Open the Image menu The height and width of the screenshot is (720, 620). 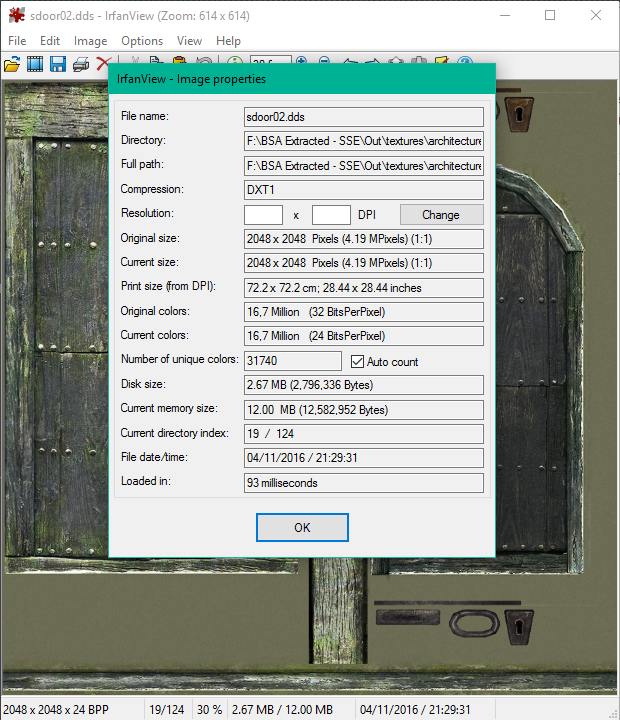[90, 41]
